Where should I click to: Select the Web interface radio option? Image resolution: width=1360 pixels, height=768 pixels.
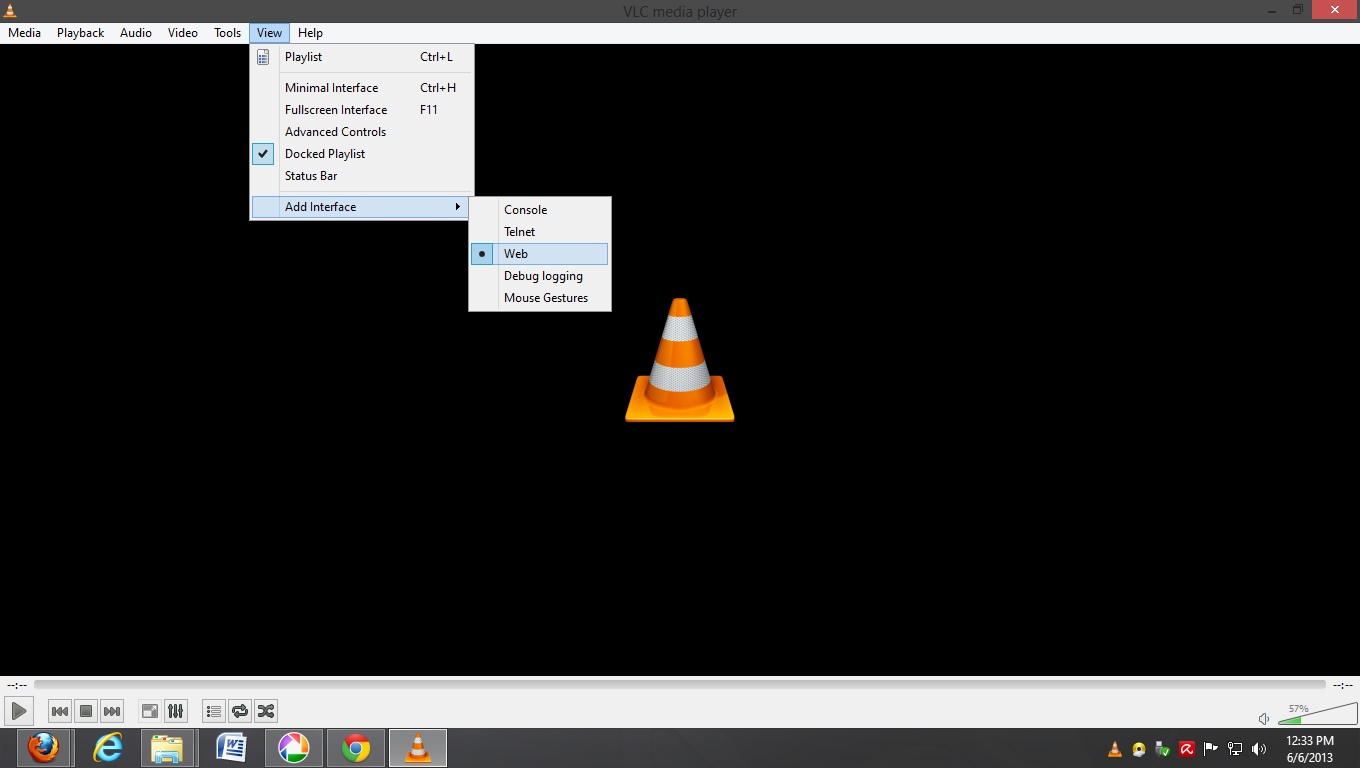click(x=540, y=254)
